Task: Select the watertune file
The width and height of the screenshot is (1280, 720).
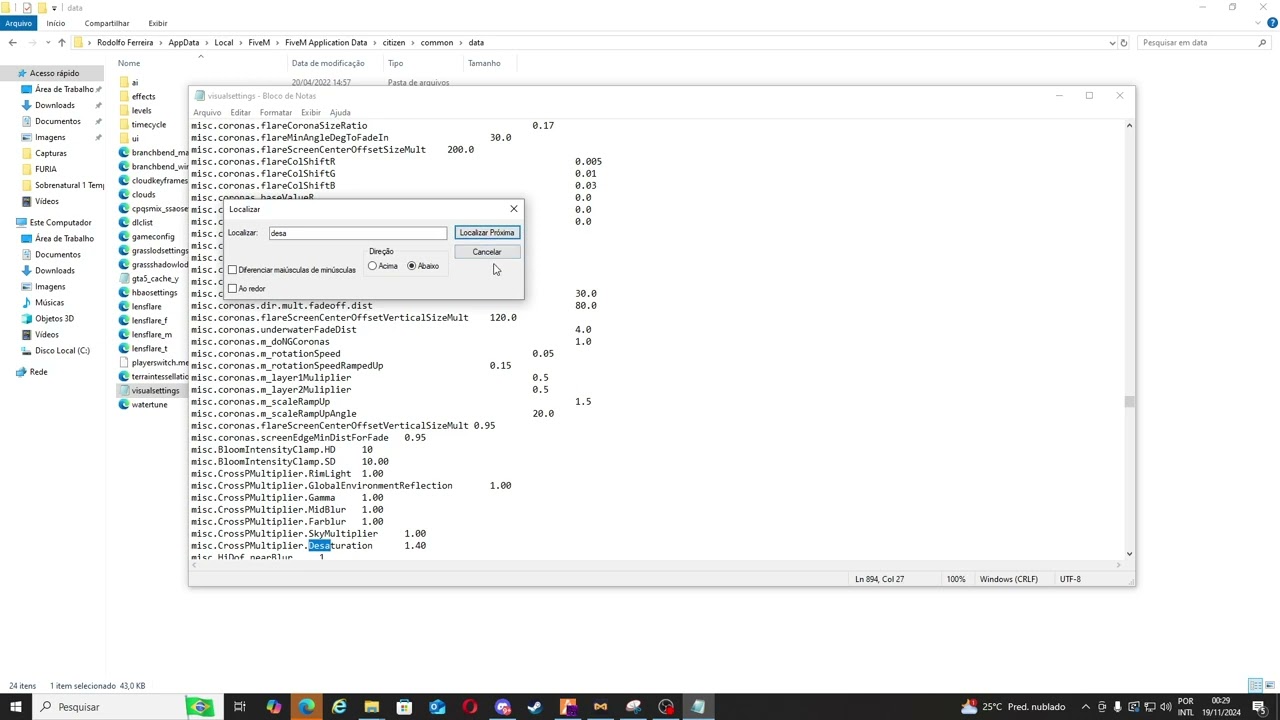Action: (149, 405)
